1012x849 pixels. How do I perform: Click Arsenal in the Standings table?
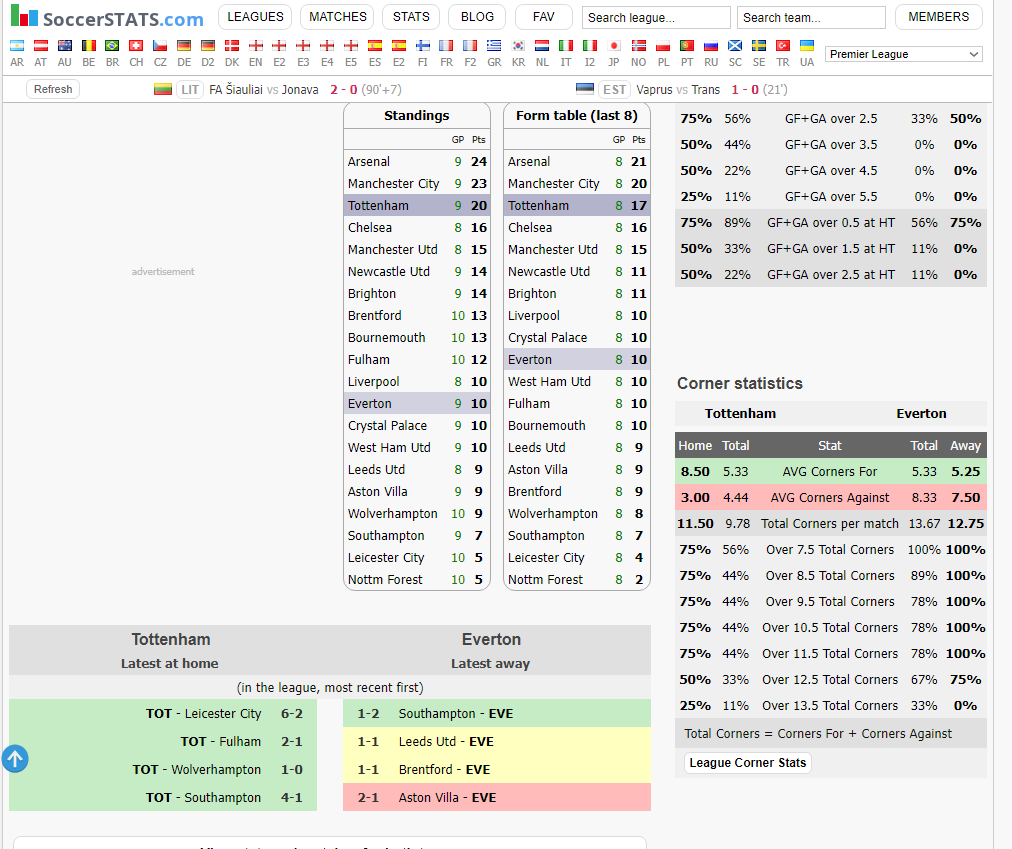(369, 162)
